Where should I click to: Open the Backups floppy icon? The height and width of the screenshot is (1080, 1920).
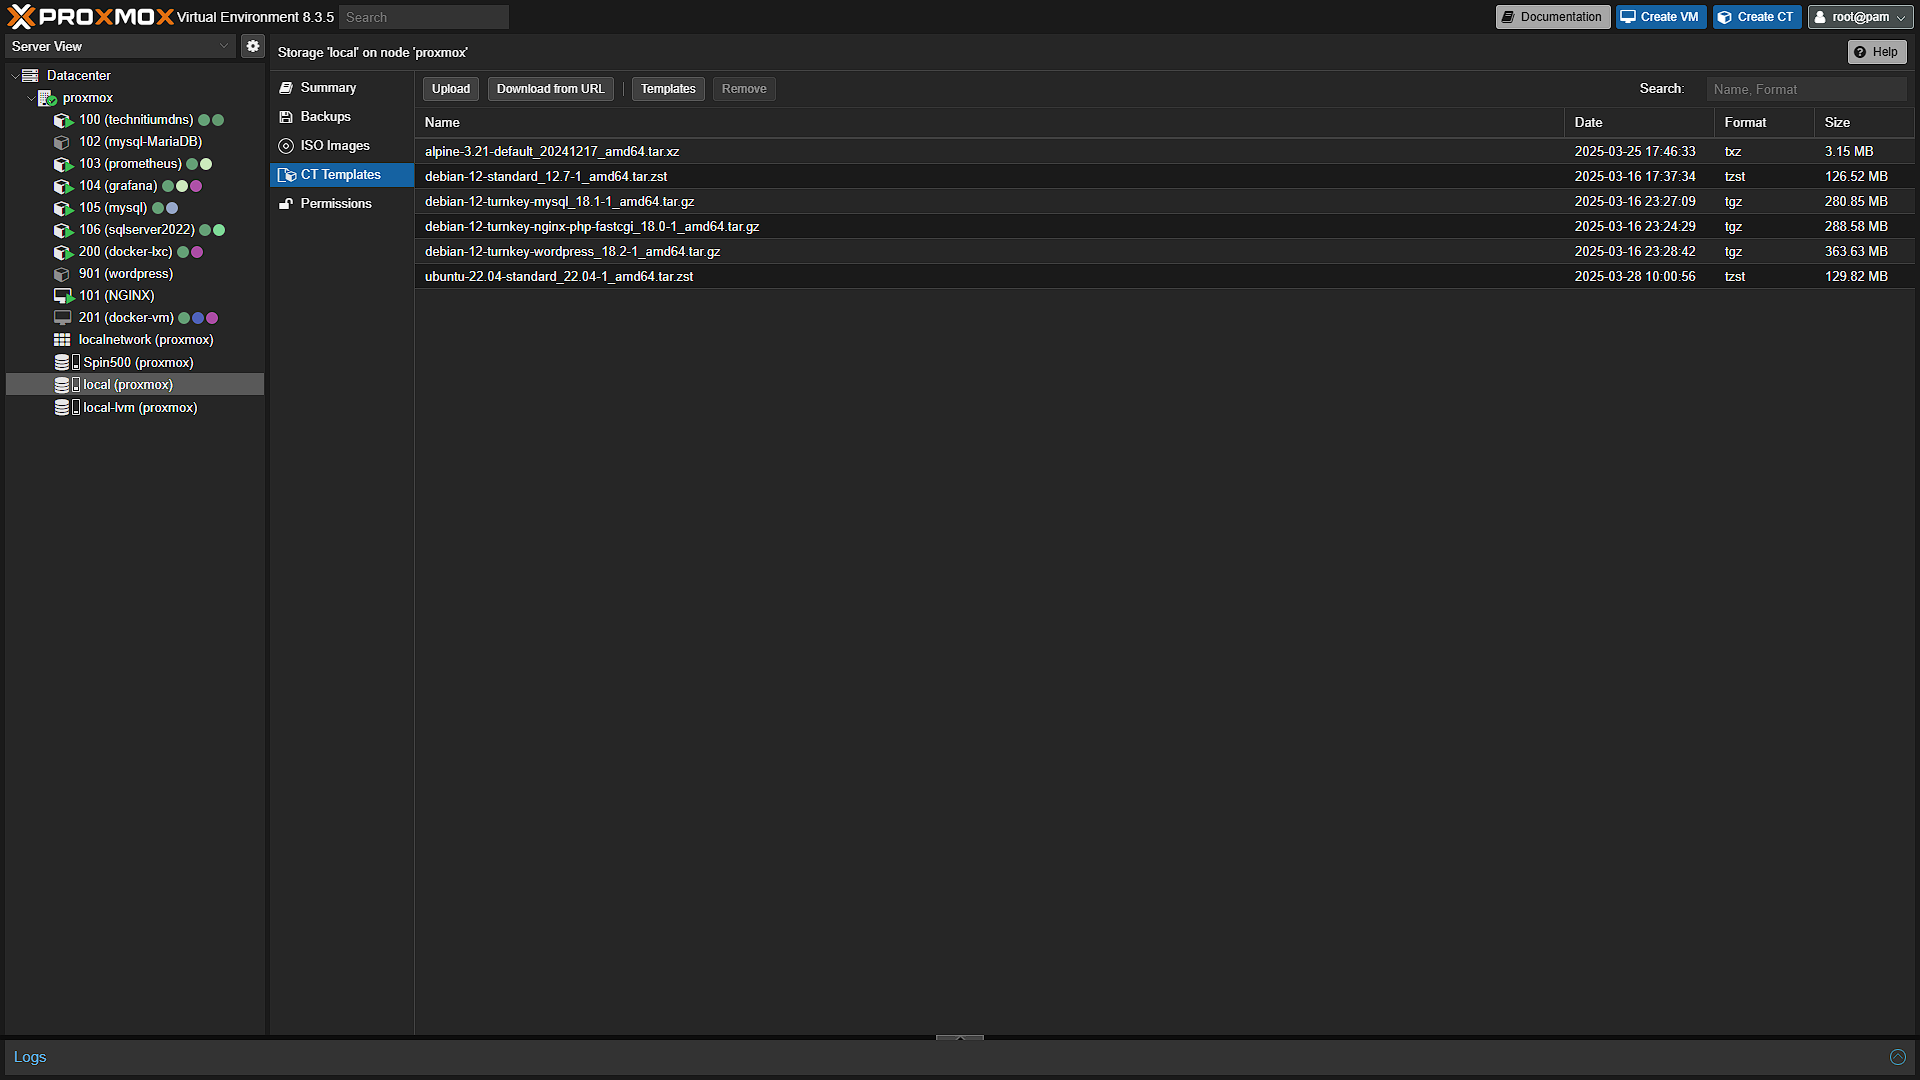coord(286,117)
